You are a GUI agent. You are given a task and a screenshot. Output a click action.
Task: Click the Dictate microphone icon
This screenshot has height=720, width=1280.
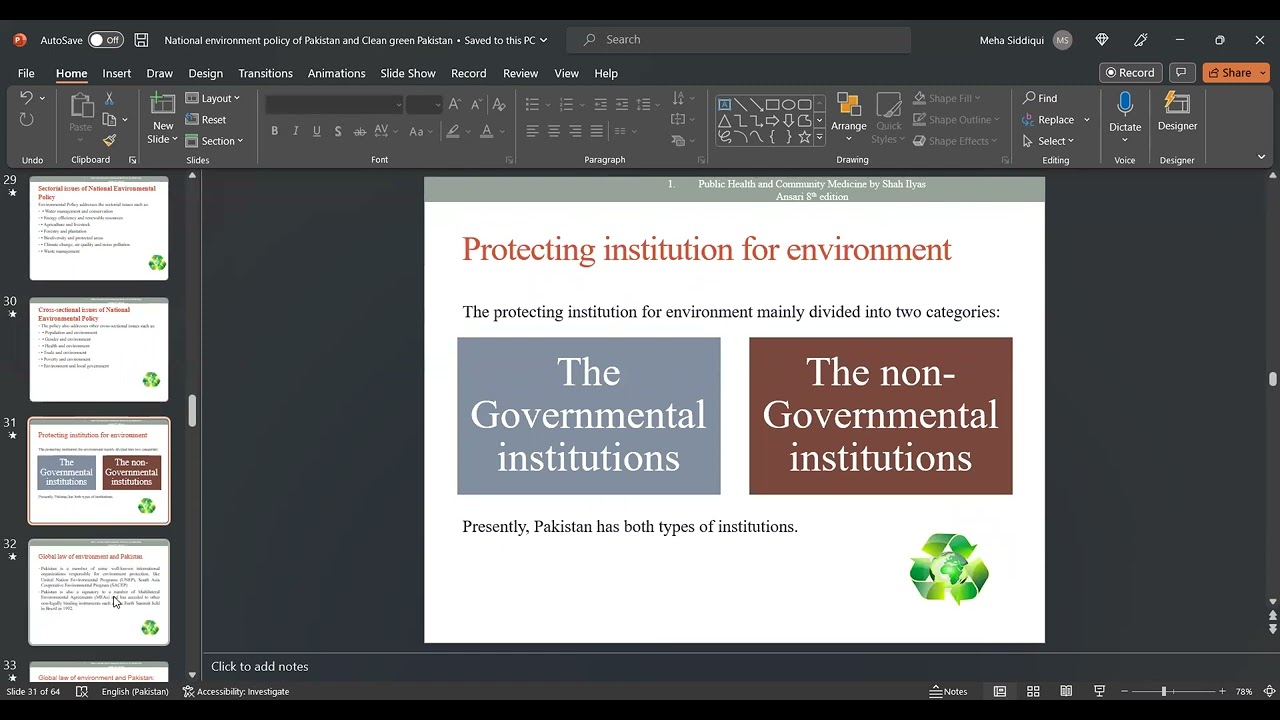tap(1125, 104)
